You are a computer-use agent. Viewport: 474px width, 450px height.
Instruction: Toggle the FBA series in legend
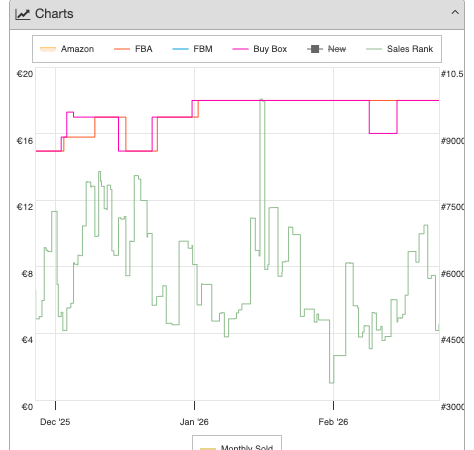click(133, 49)
